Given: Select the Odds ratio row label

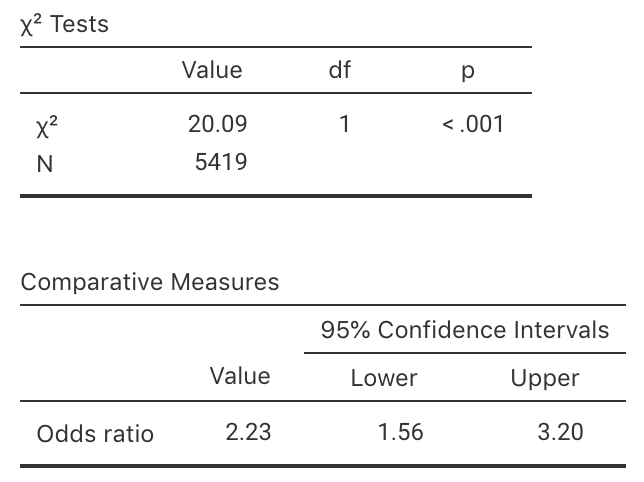Looking at the screenshot, I should click(95, 433).
